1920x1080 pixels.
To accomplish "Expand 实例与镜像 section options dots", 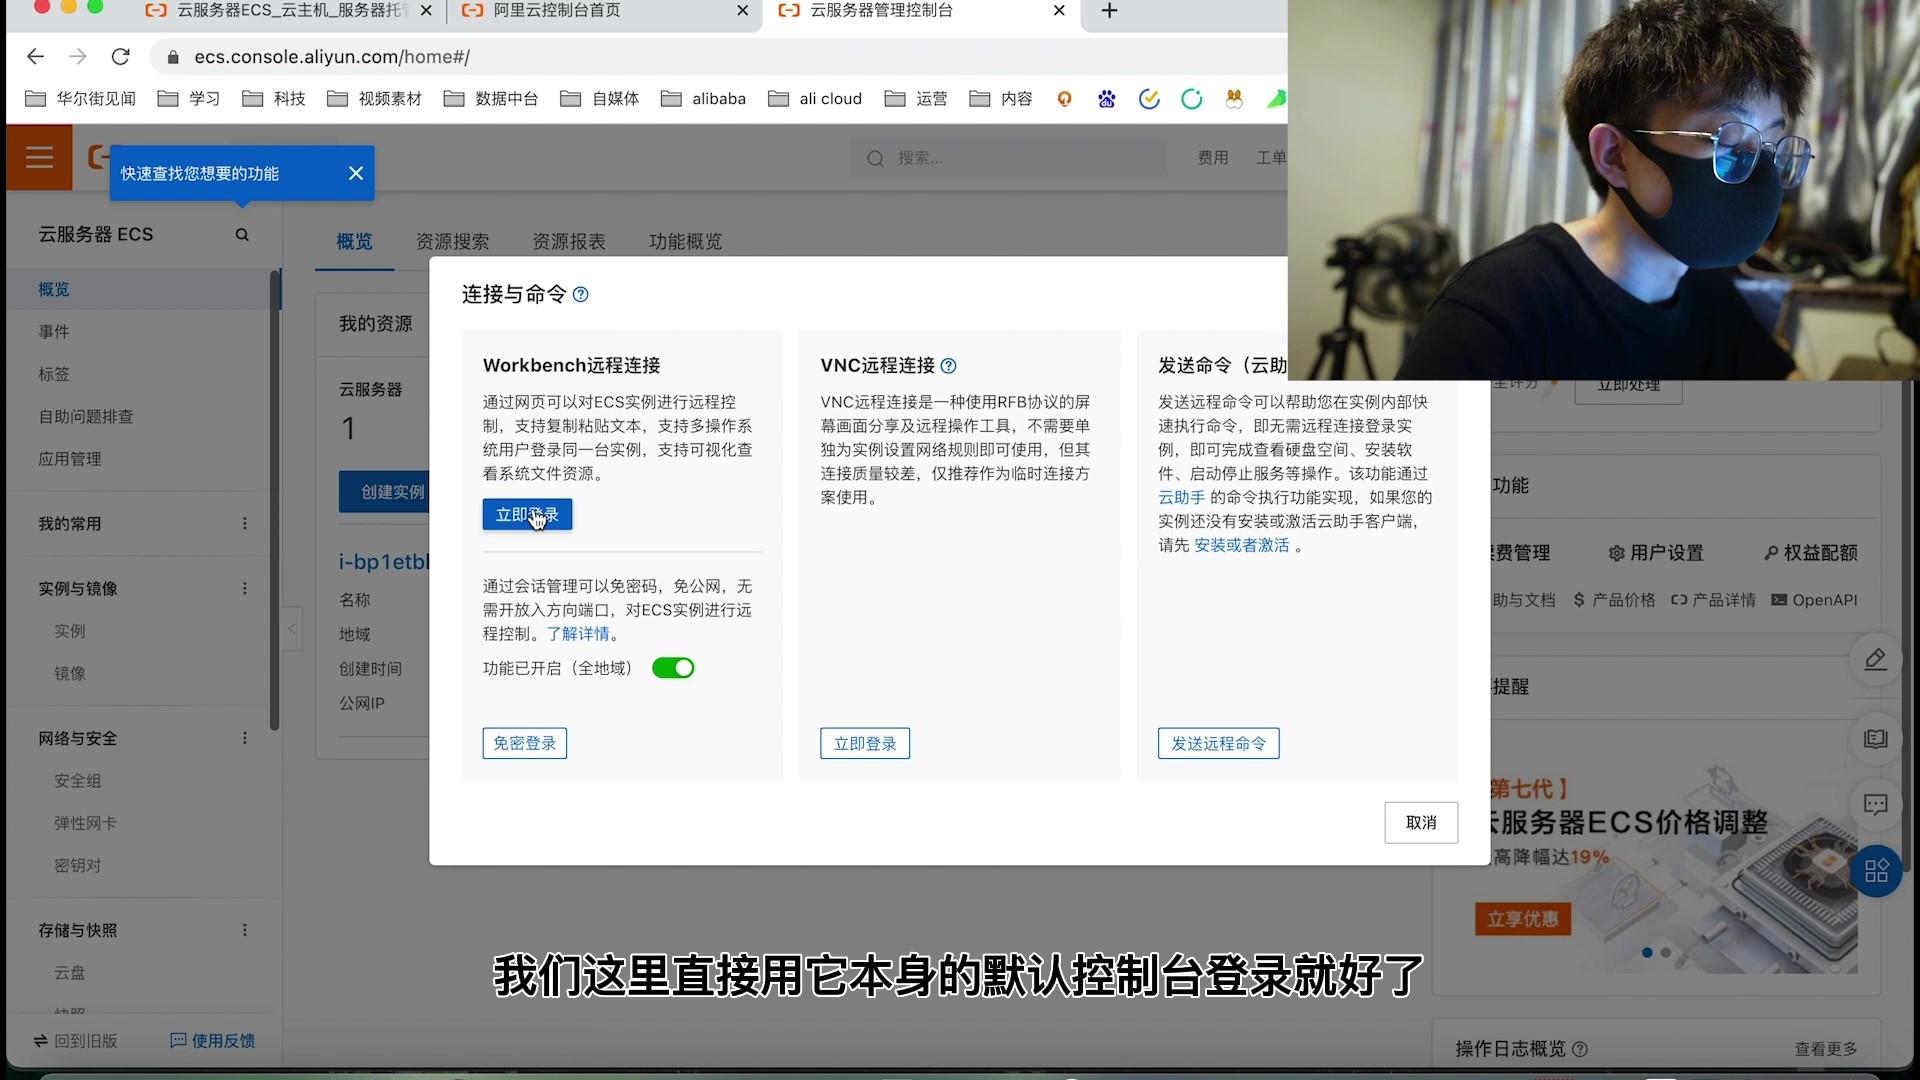I will [x=245, y=589].
